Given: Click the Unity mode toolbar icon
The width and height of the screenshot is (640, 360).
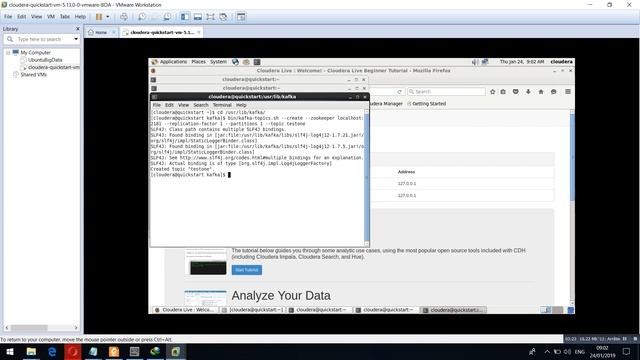Looking at the screenshot, I should 223,17.
